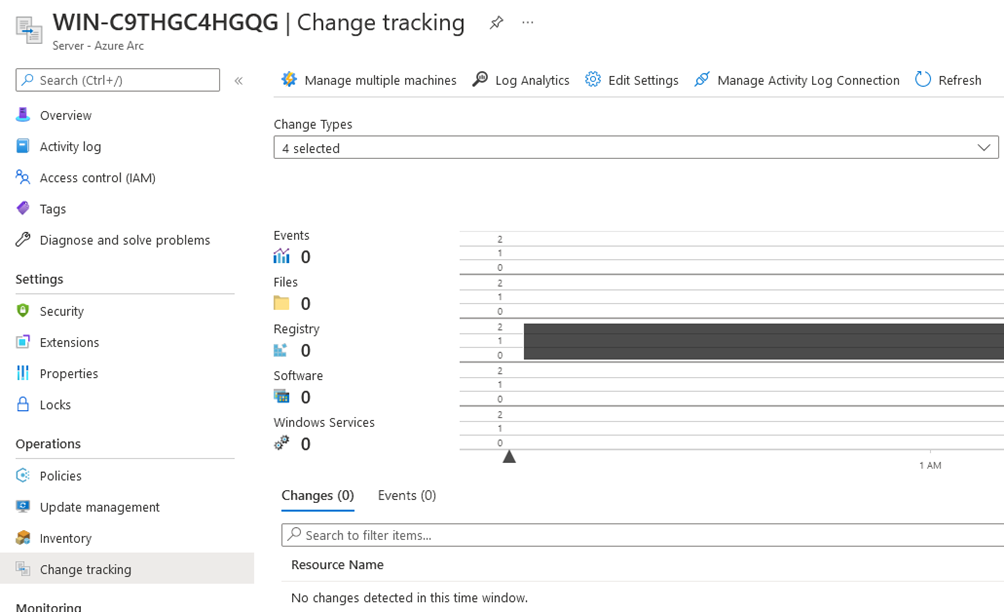Open Update management
This screenshot has width=1004, height=612.
(99, 507)
